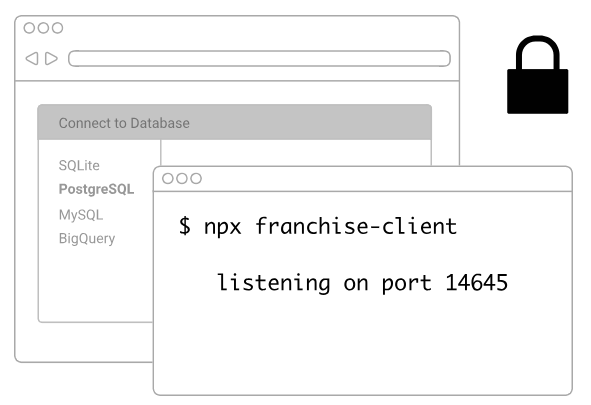591x405 pixels.
Task: Select PostgreSQL in the database list
Action: point(96,189)
